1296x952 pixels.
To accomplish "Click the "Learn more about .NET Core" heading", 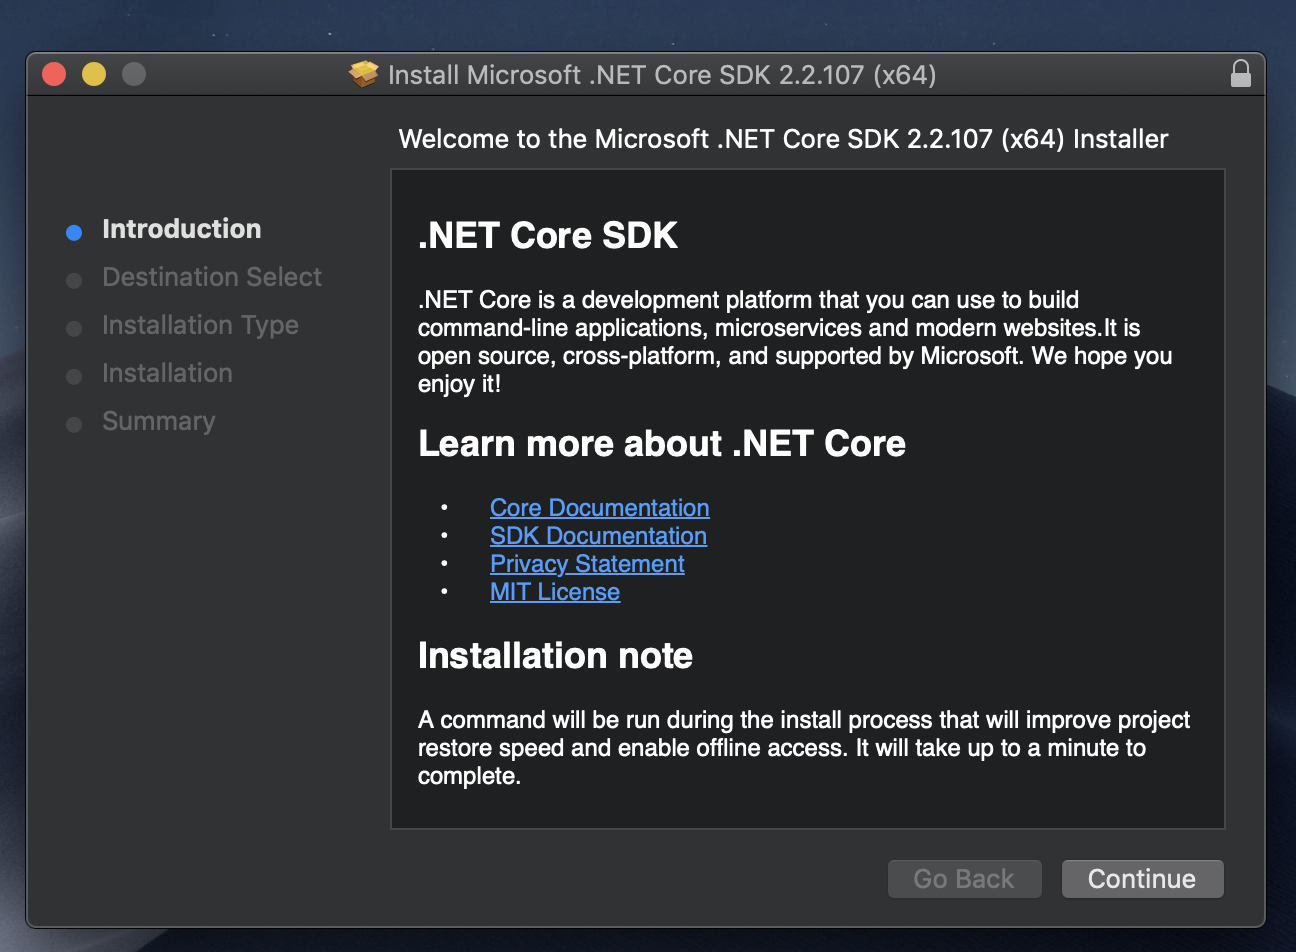I will (661, 443).
